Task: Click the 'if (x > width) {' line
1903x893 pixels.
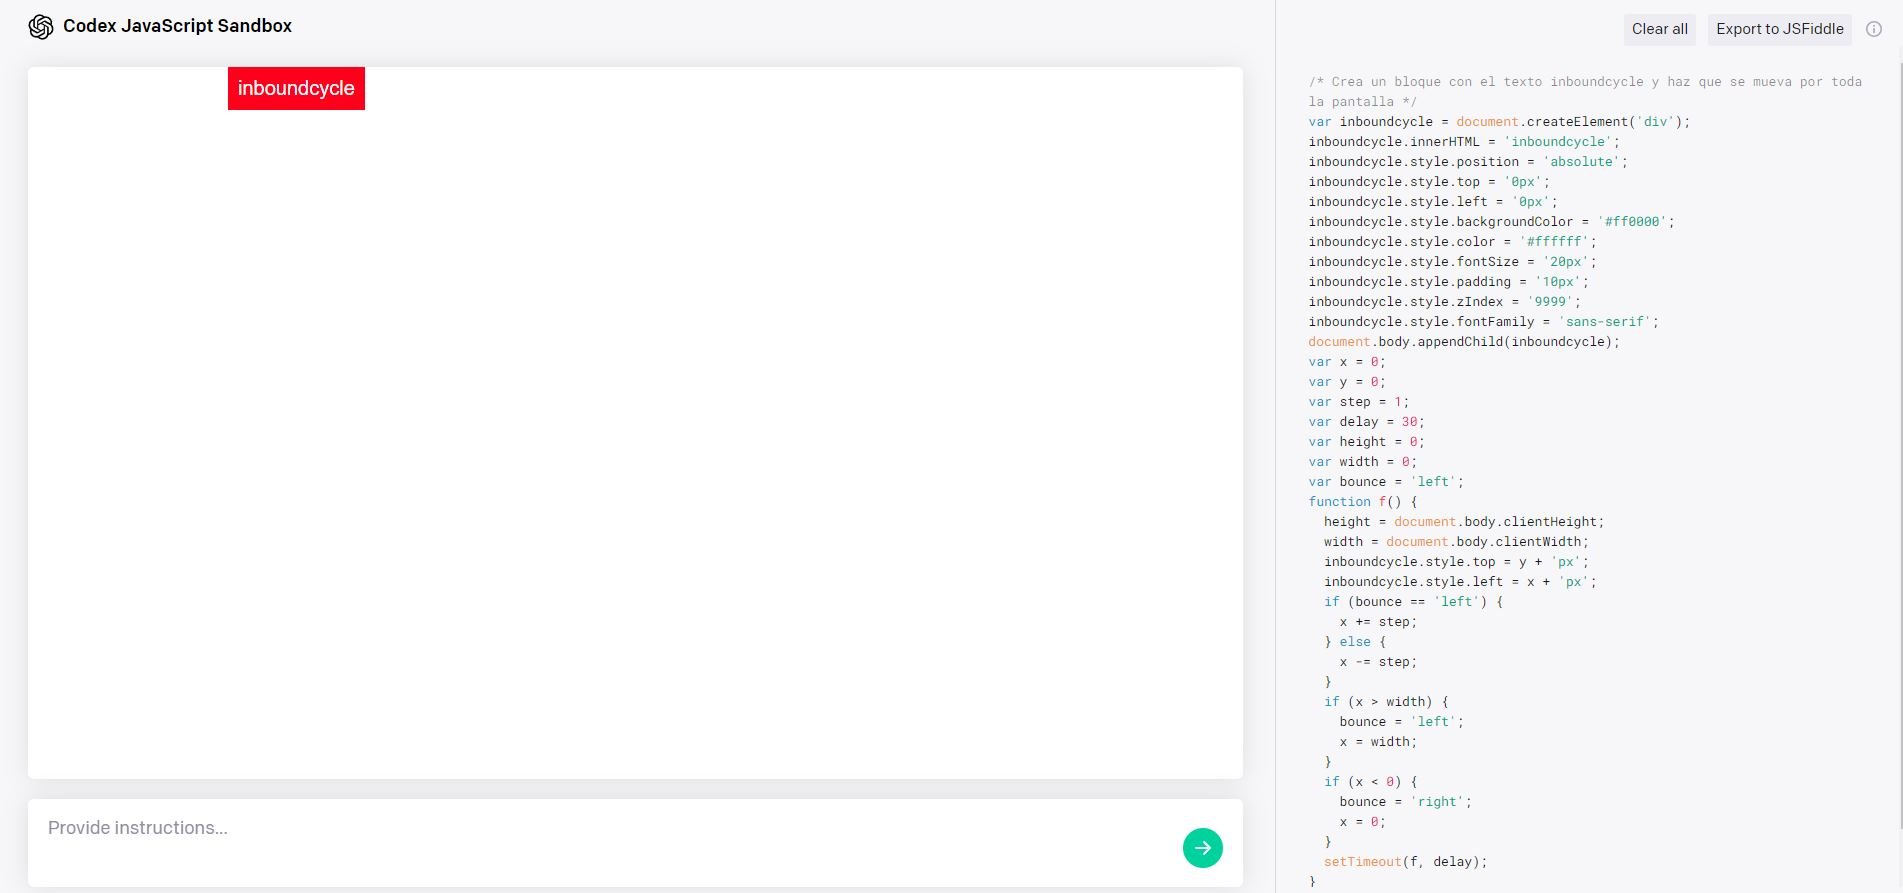Action: pyautogui.click(x=1386, y=702)
